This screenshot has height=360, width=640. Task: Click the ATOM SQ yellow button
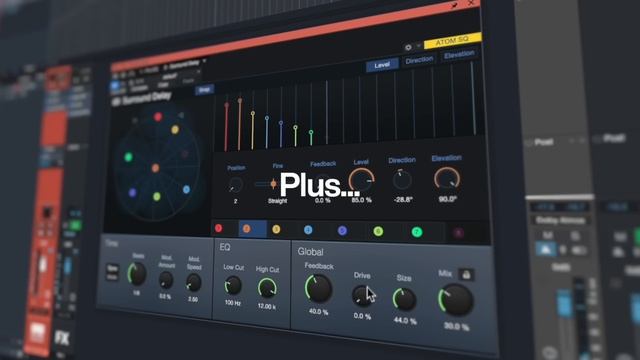point(452,40)
